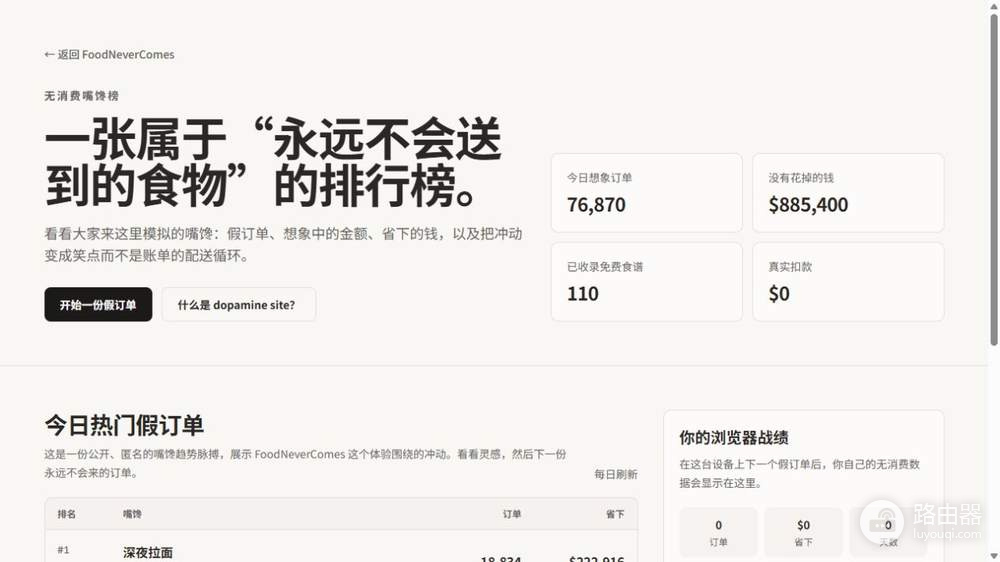Click the 开始一份假订单 button
The image size is (1000, 562).
click(x=98, y=304)
